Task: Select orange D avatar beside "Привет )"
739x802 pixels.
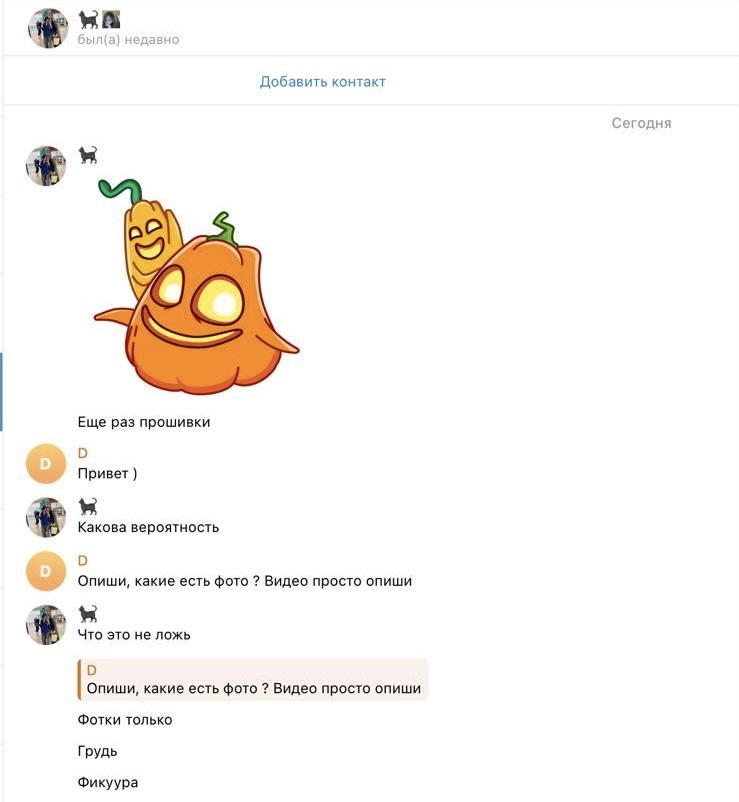Action: (46, 464)
